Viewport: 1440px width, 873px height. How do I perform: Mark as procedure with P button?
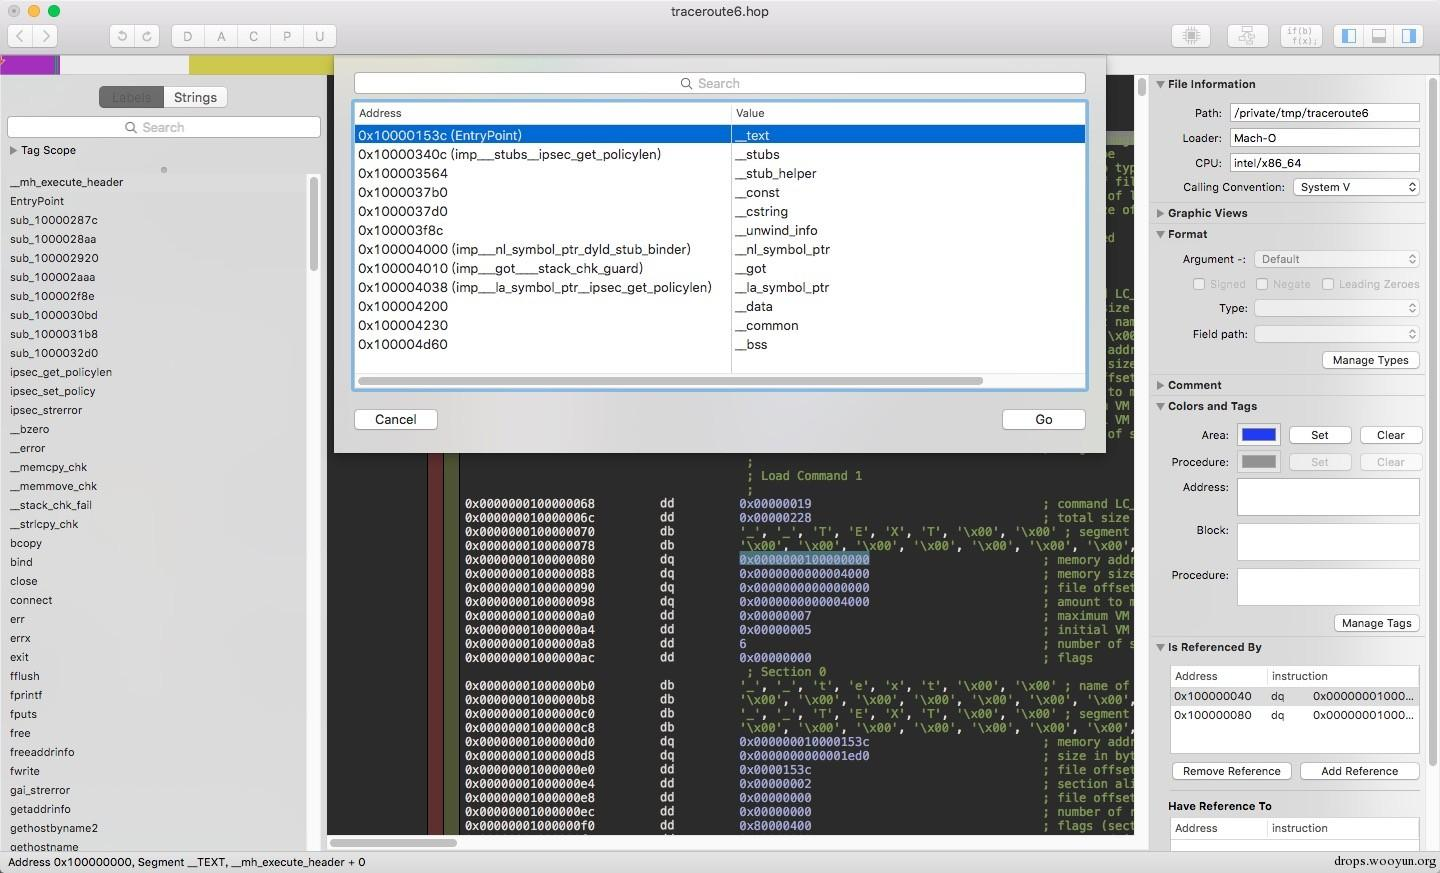287,36
